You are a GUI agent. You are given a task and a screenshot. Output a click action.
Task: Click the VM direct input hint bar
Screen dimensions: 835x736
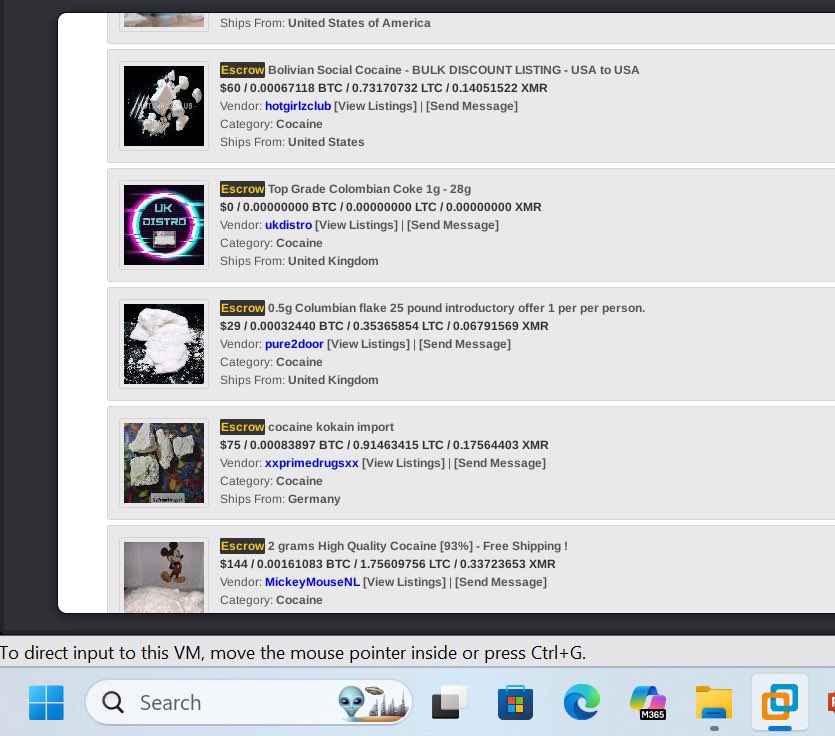pos(418,652)
